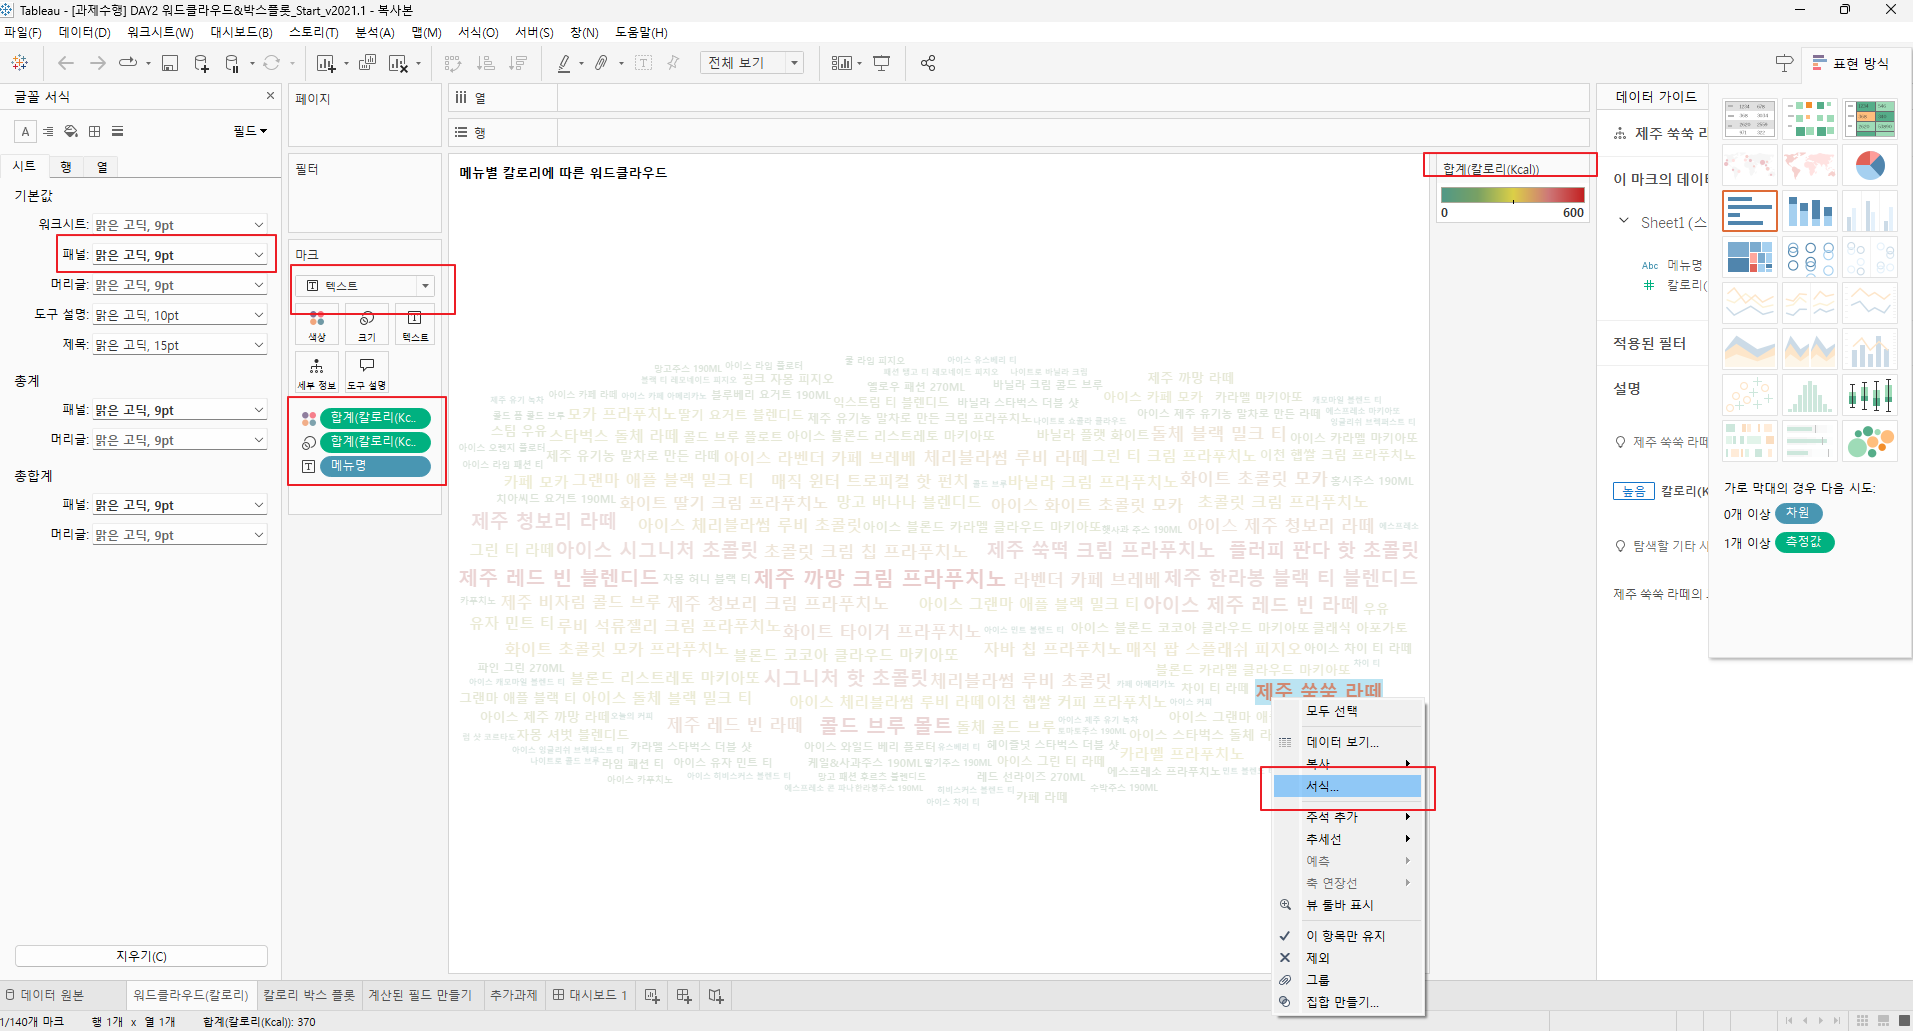The height and width of the screenshot is (1031, 1913).
Task: Sort descending toolbar icon
Action: [x=518, y=63]
